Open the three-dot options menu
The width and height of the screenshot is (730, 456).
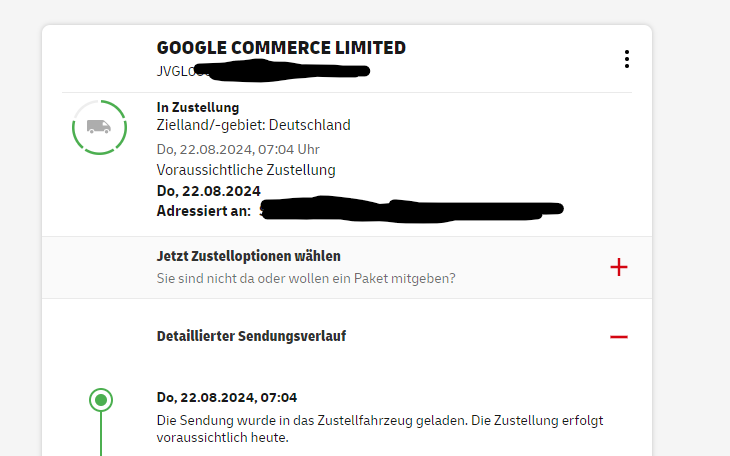click(x=627, y=59)
